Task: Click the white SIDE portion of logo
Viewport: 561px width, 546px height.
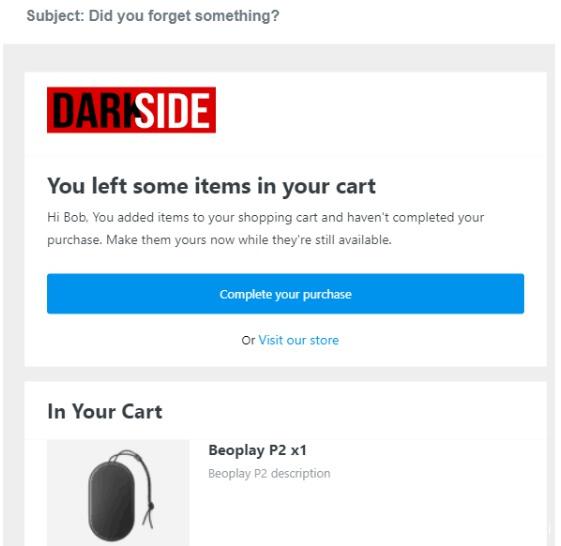Action: tap(172, 111)
